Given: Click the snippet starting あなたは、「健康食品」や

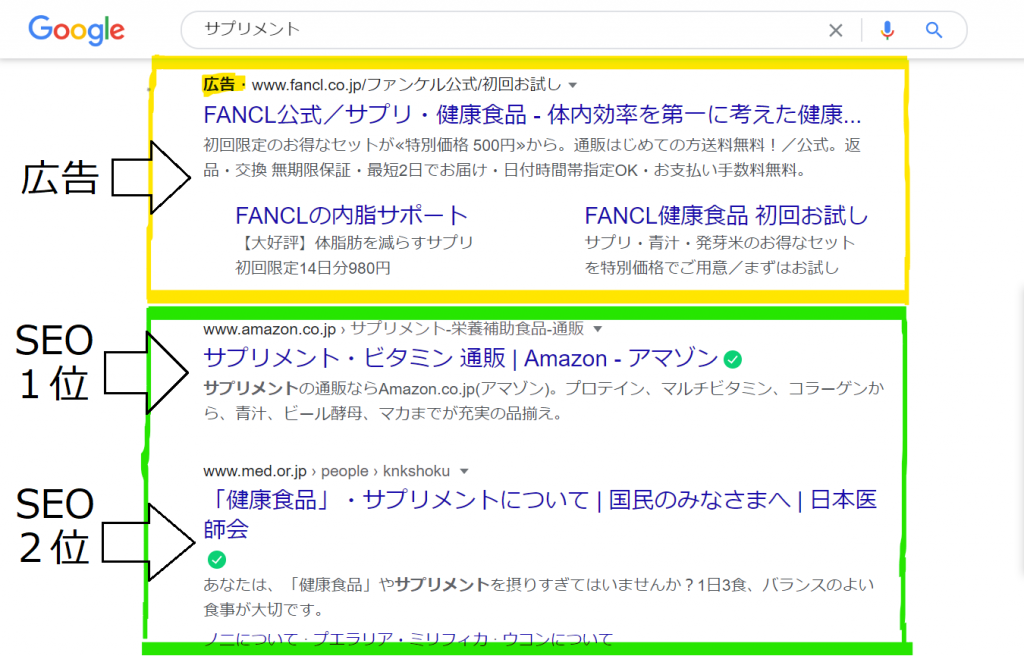Looking at the screenshot, I should click(x=539, y=597).
